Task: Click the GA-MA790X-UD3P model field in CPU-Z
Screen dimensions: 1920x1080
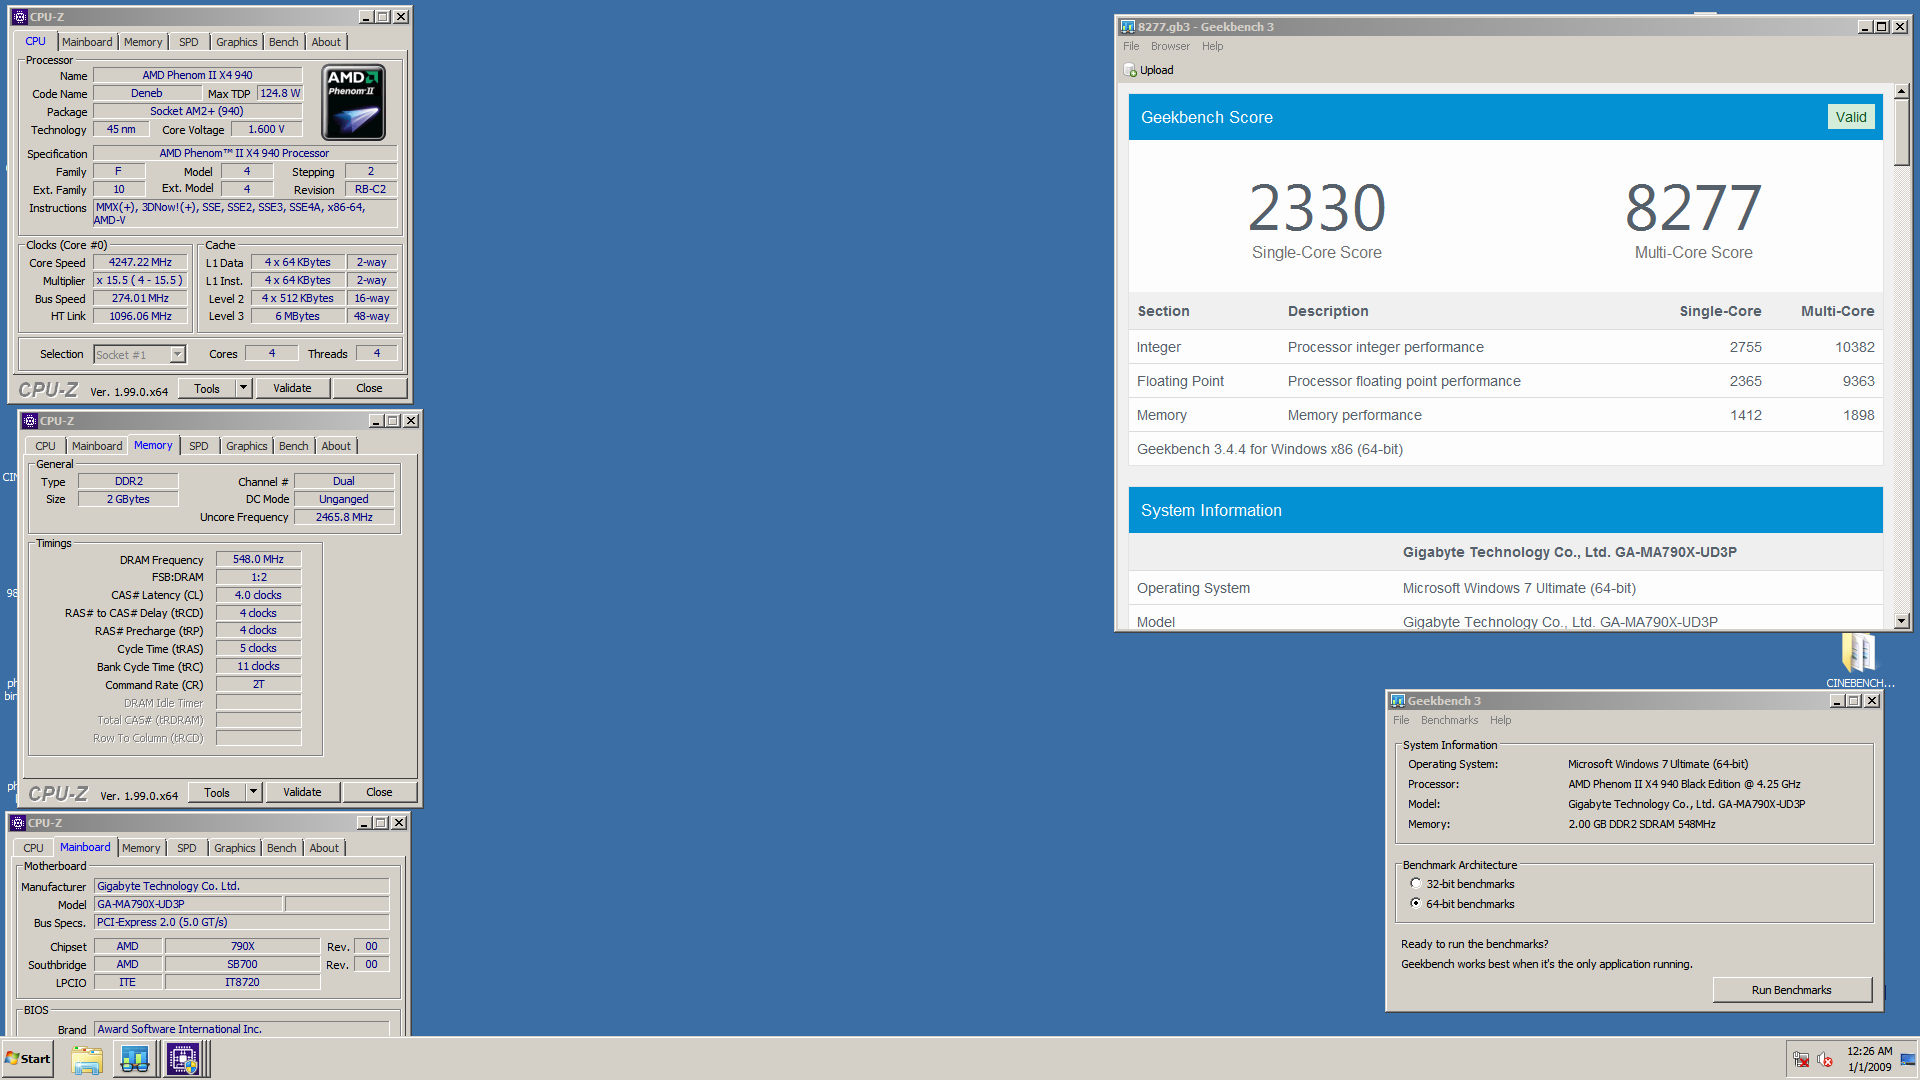Action: pyautogui.click(x=188, y=904)
